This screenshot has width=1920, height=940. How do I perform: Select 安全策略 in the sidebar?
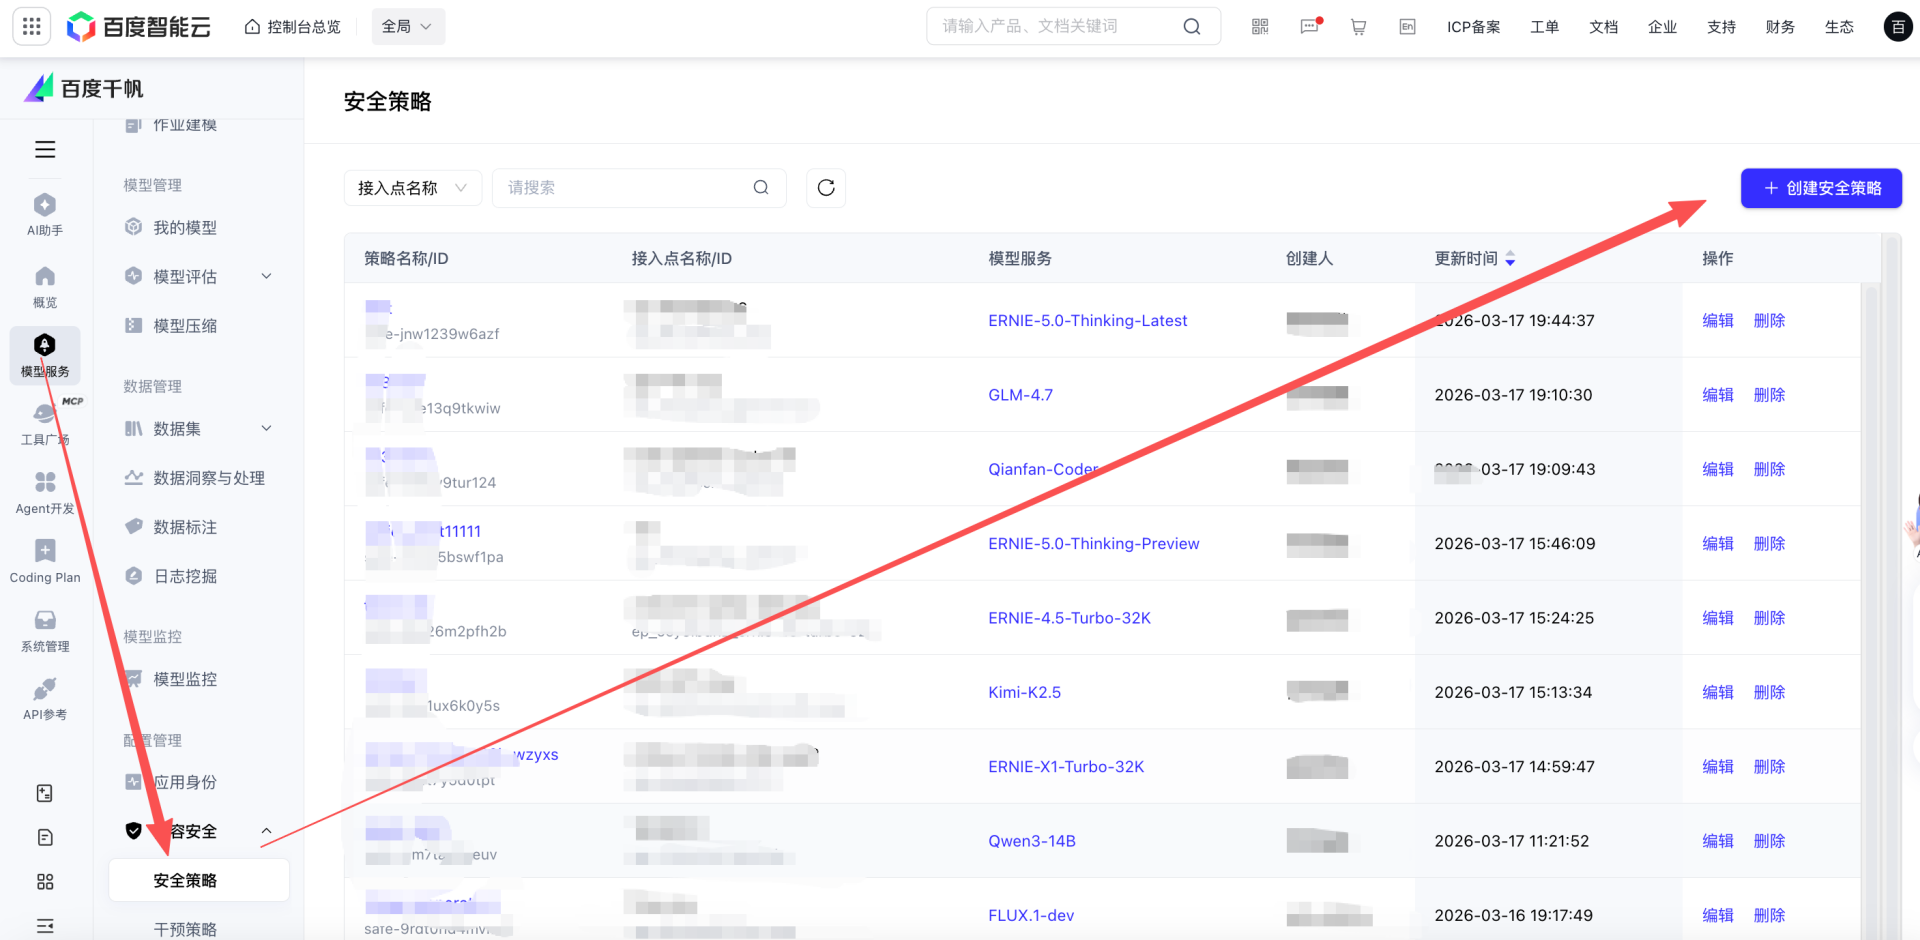pos(199,880)
